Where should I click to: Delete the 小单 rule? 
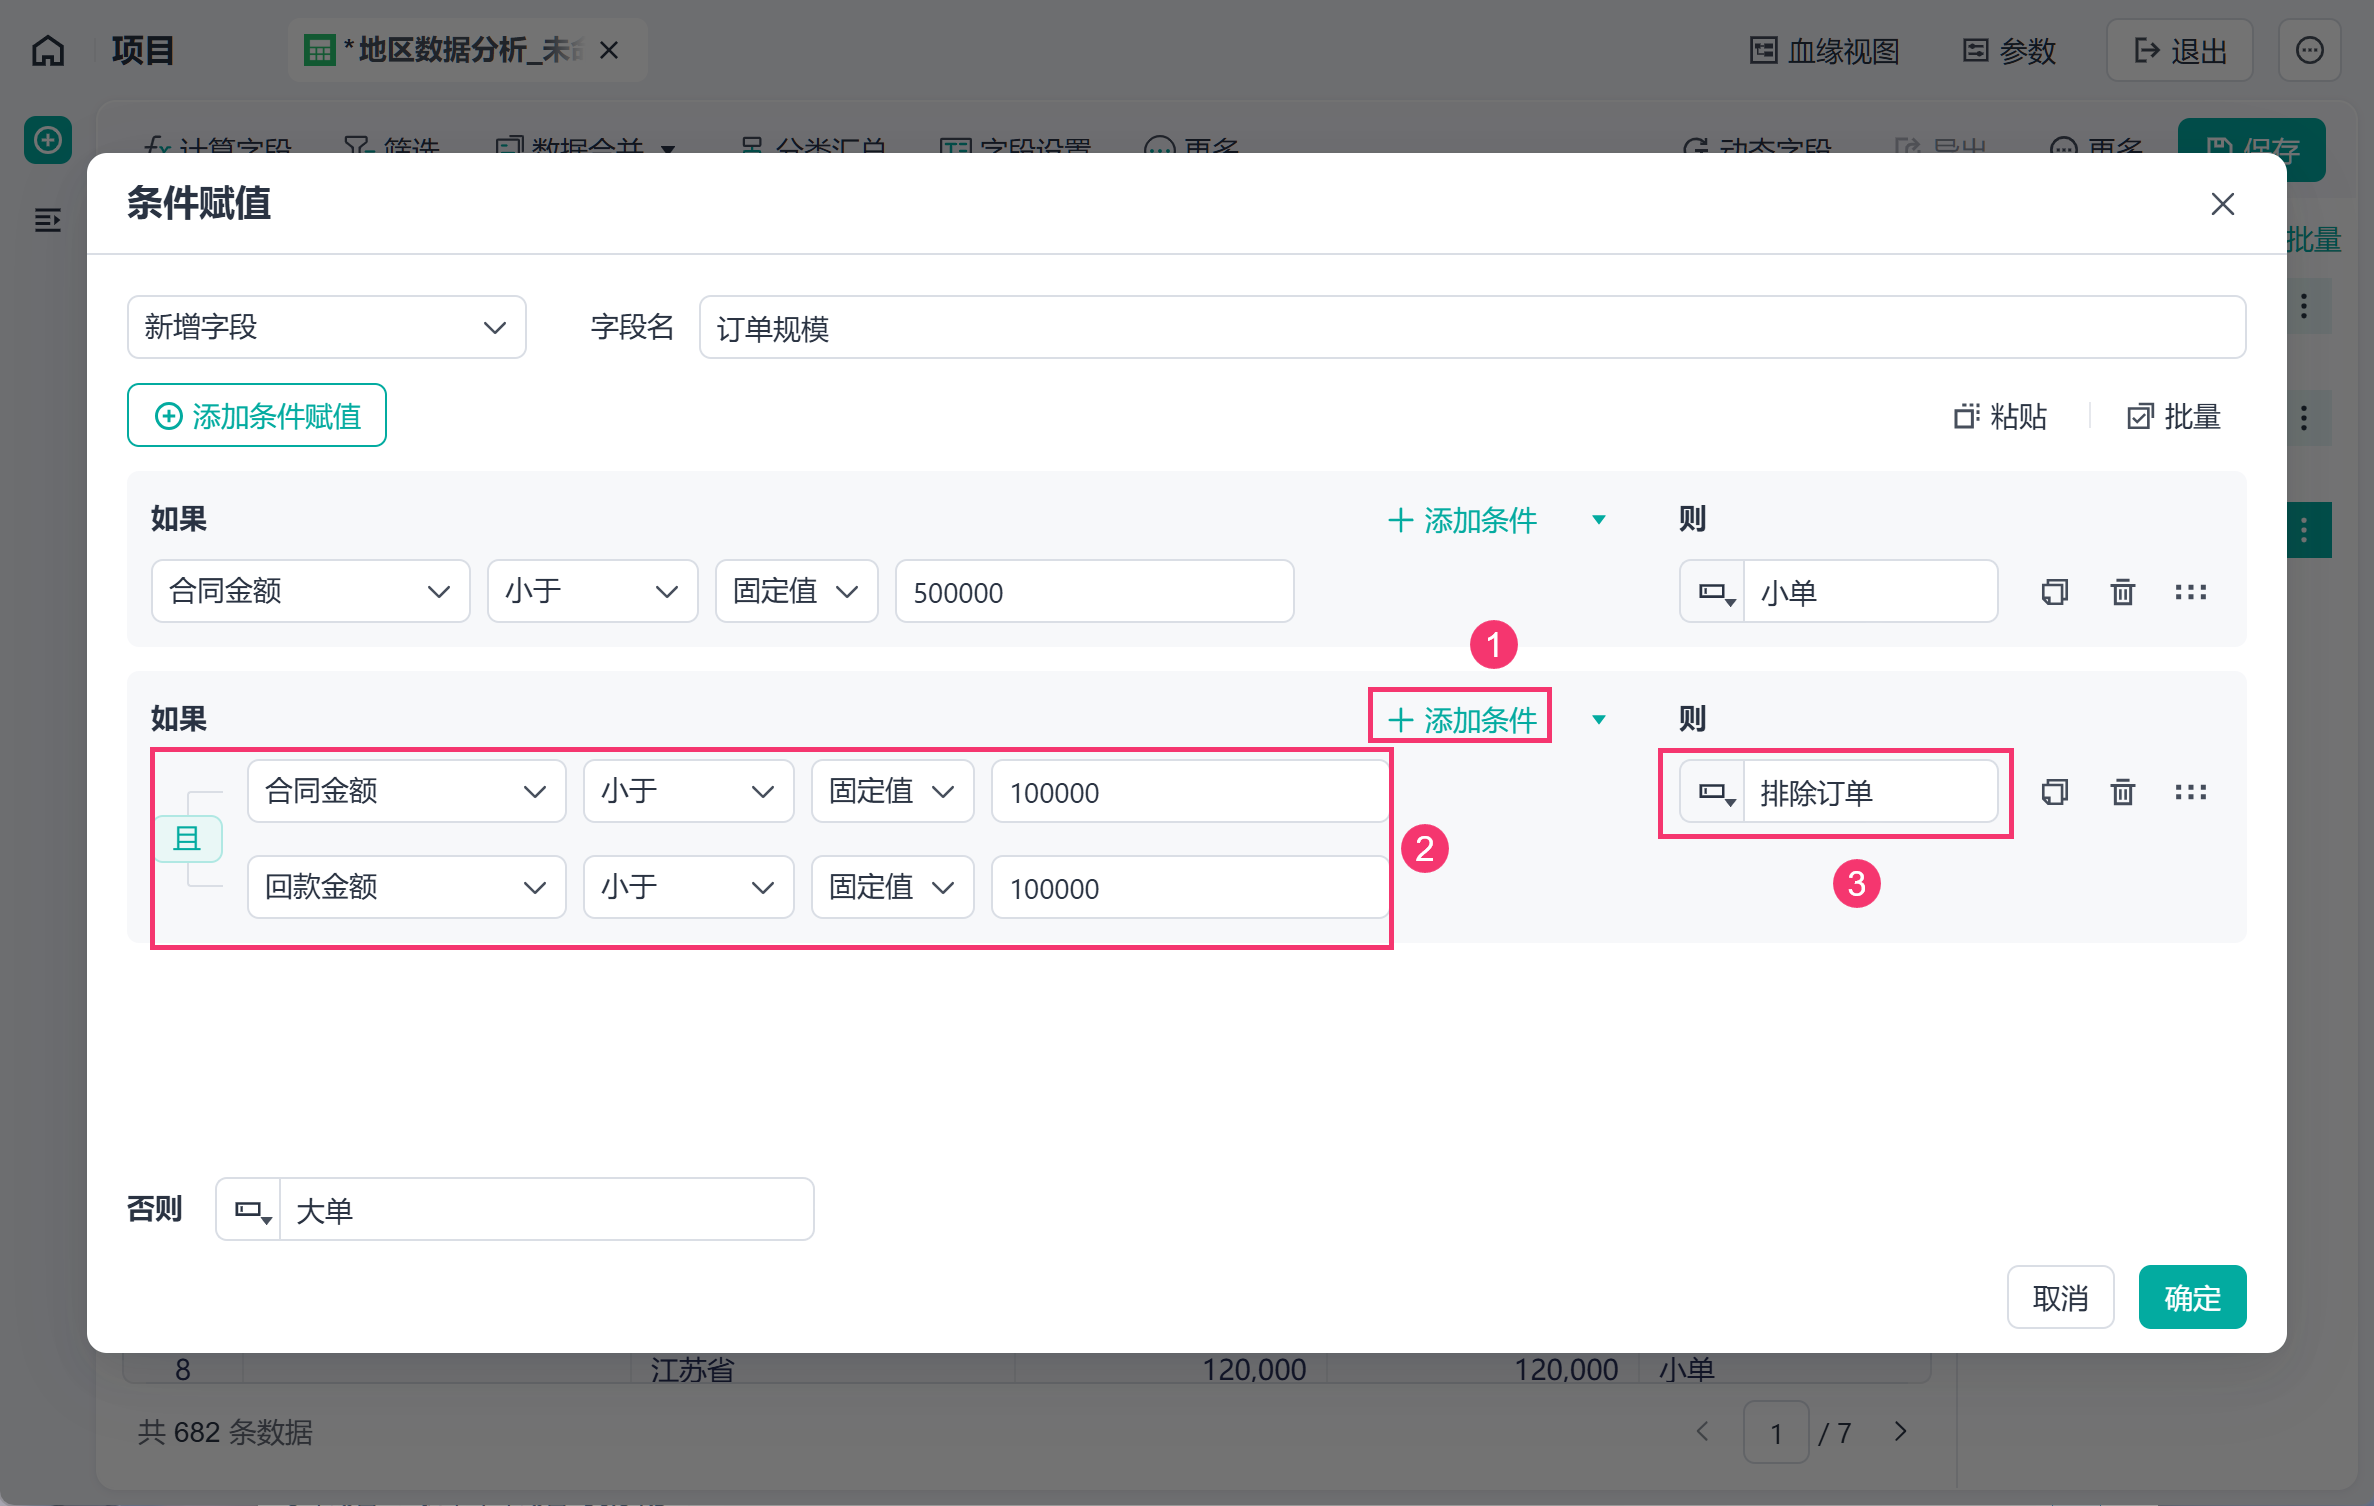[x=2123, y=592]
